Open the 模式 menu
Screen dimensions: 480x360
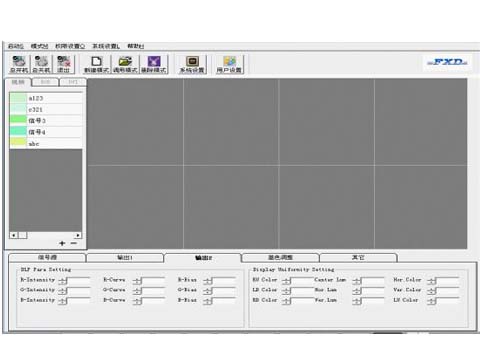pos(39,46)
